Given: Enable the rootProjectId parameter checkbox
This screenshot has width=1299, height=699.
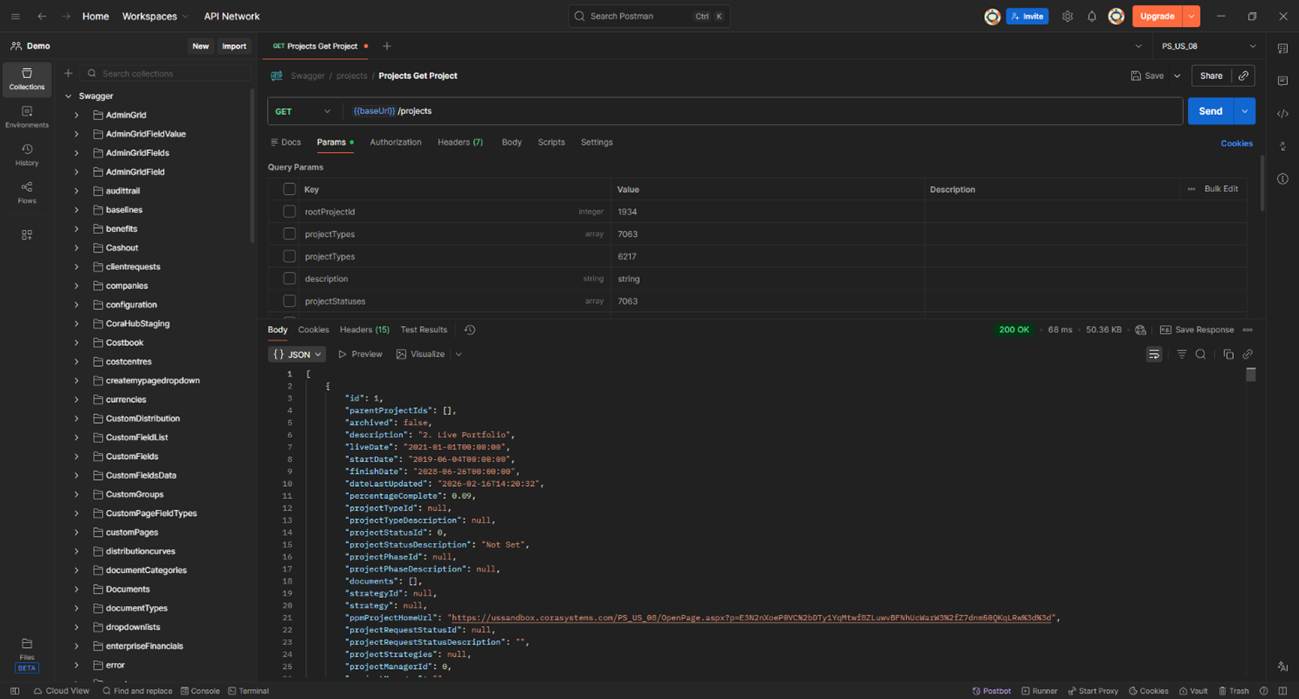Looking at the screenshot, I should pyautogui.click(x=289, y=212).
